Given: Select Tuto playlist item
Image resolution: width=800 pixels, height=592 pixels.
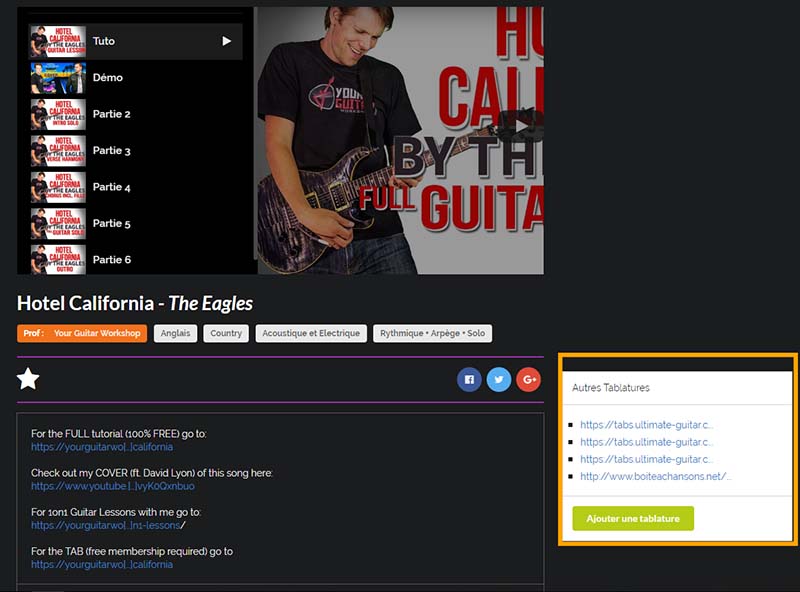Looking at the screenshot, I should point(135,41).
